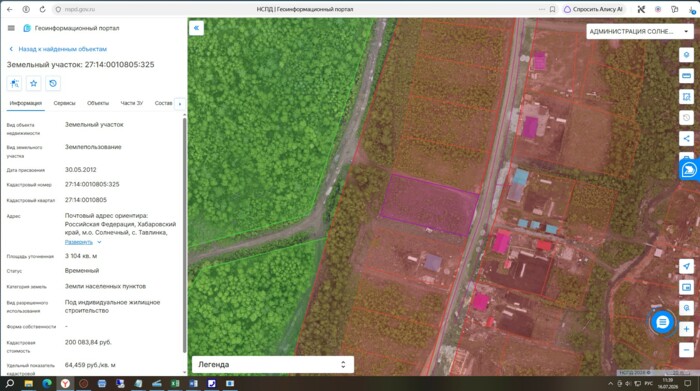Screen dimensions: 700x391
Task: Expand address via Развернуть chevron
Action: coord(99,242)
